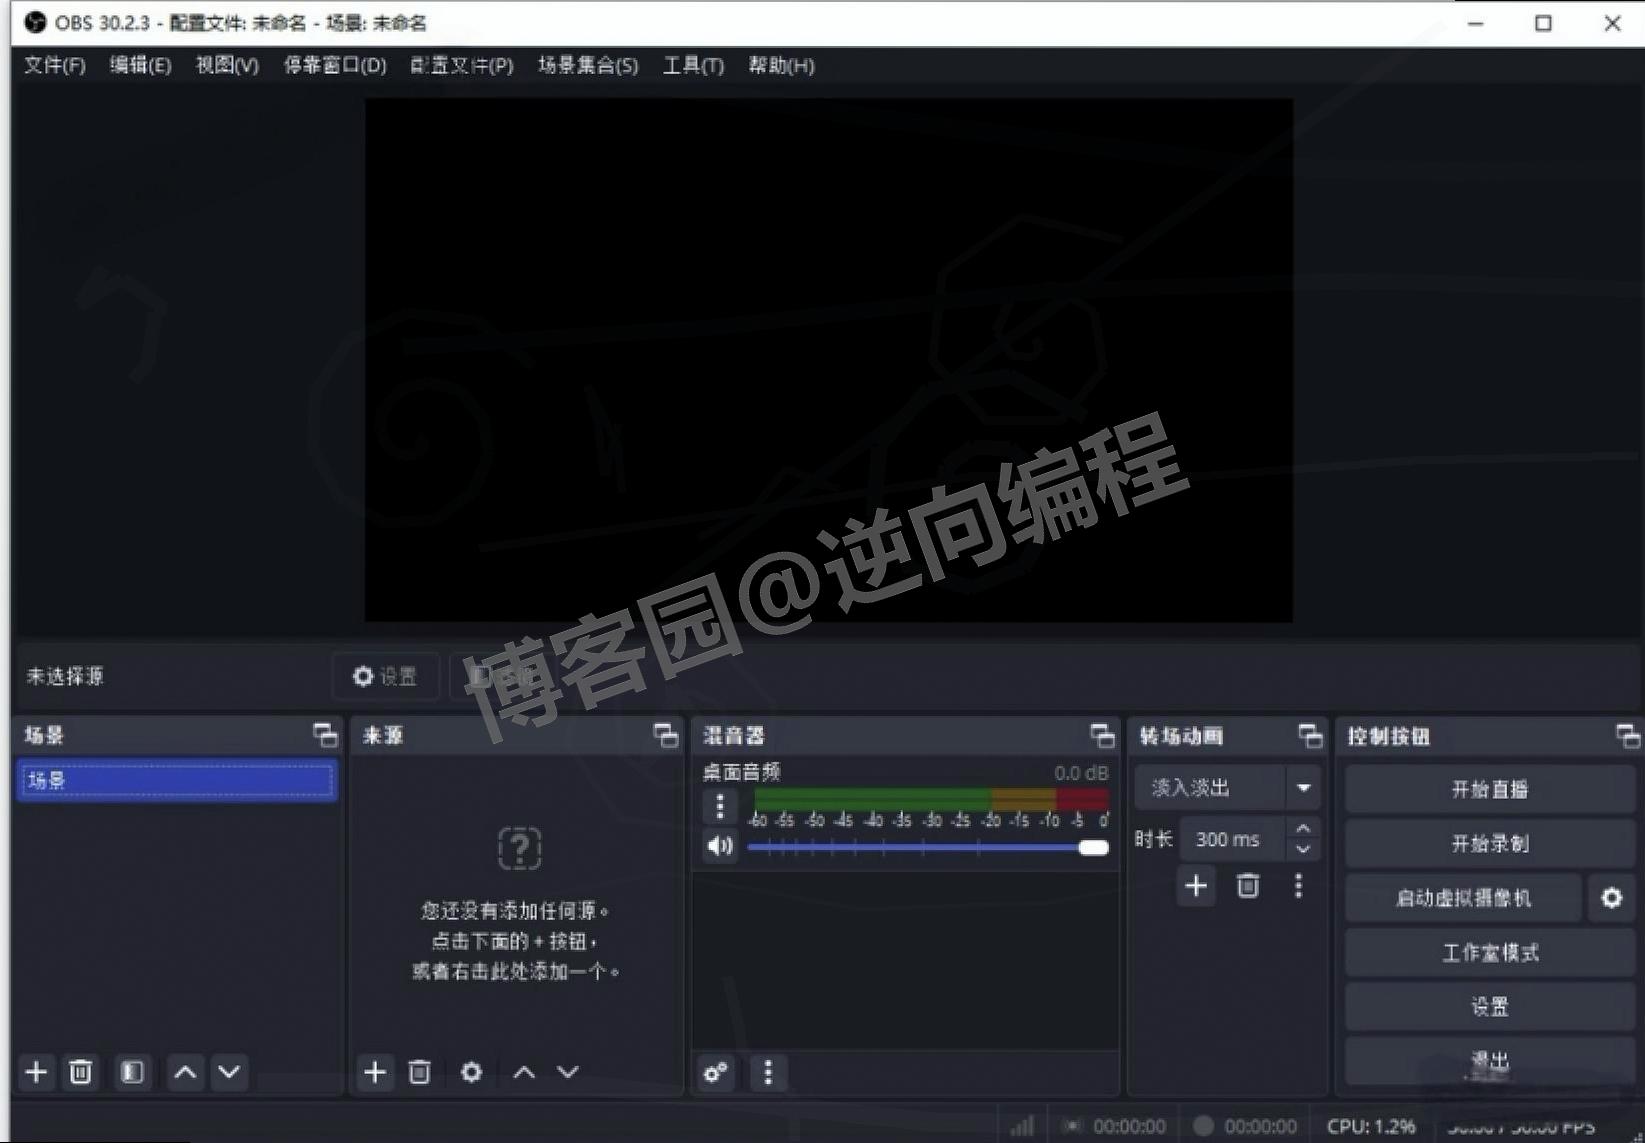
Task: Open the 工具 menu
Action: coord(692,65)
